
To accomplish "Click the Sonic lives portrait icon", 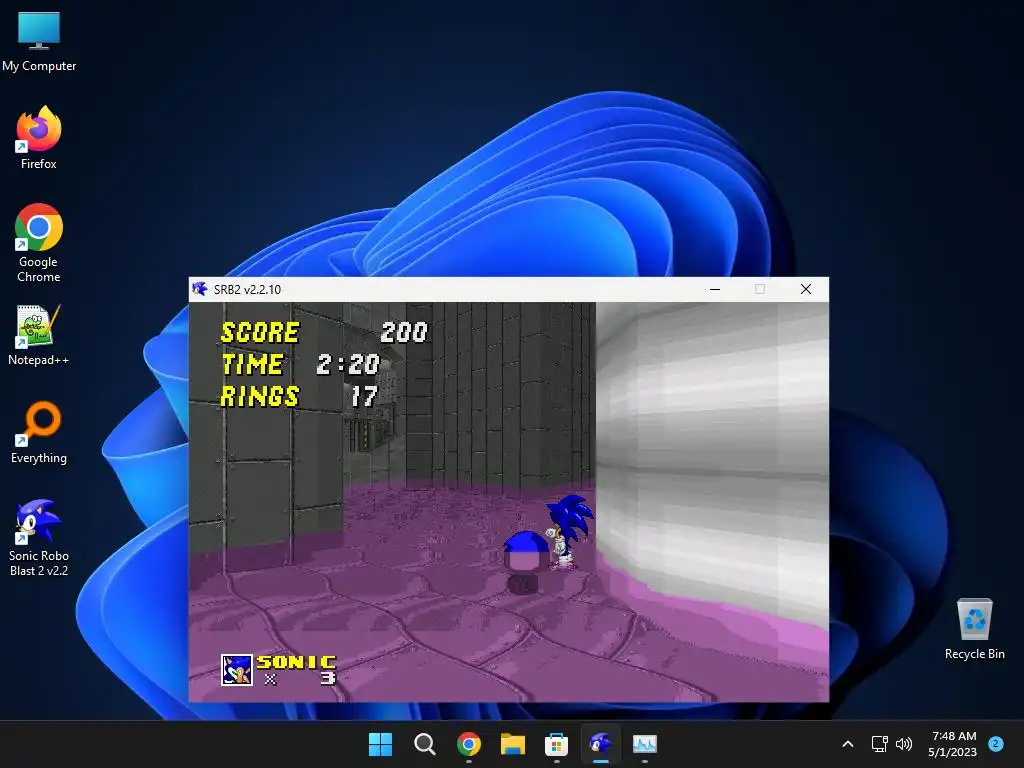I will [237, 670].
